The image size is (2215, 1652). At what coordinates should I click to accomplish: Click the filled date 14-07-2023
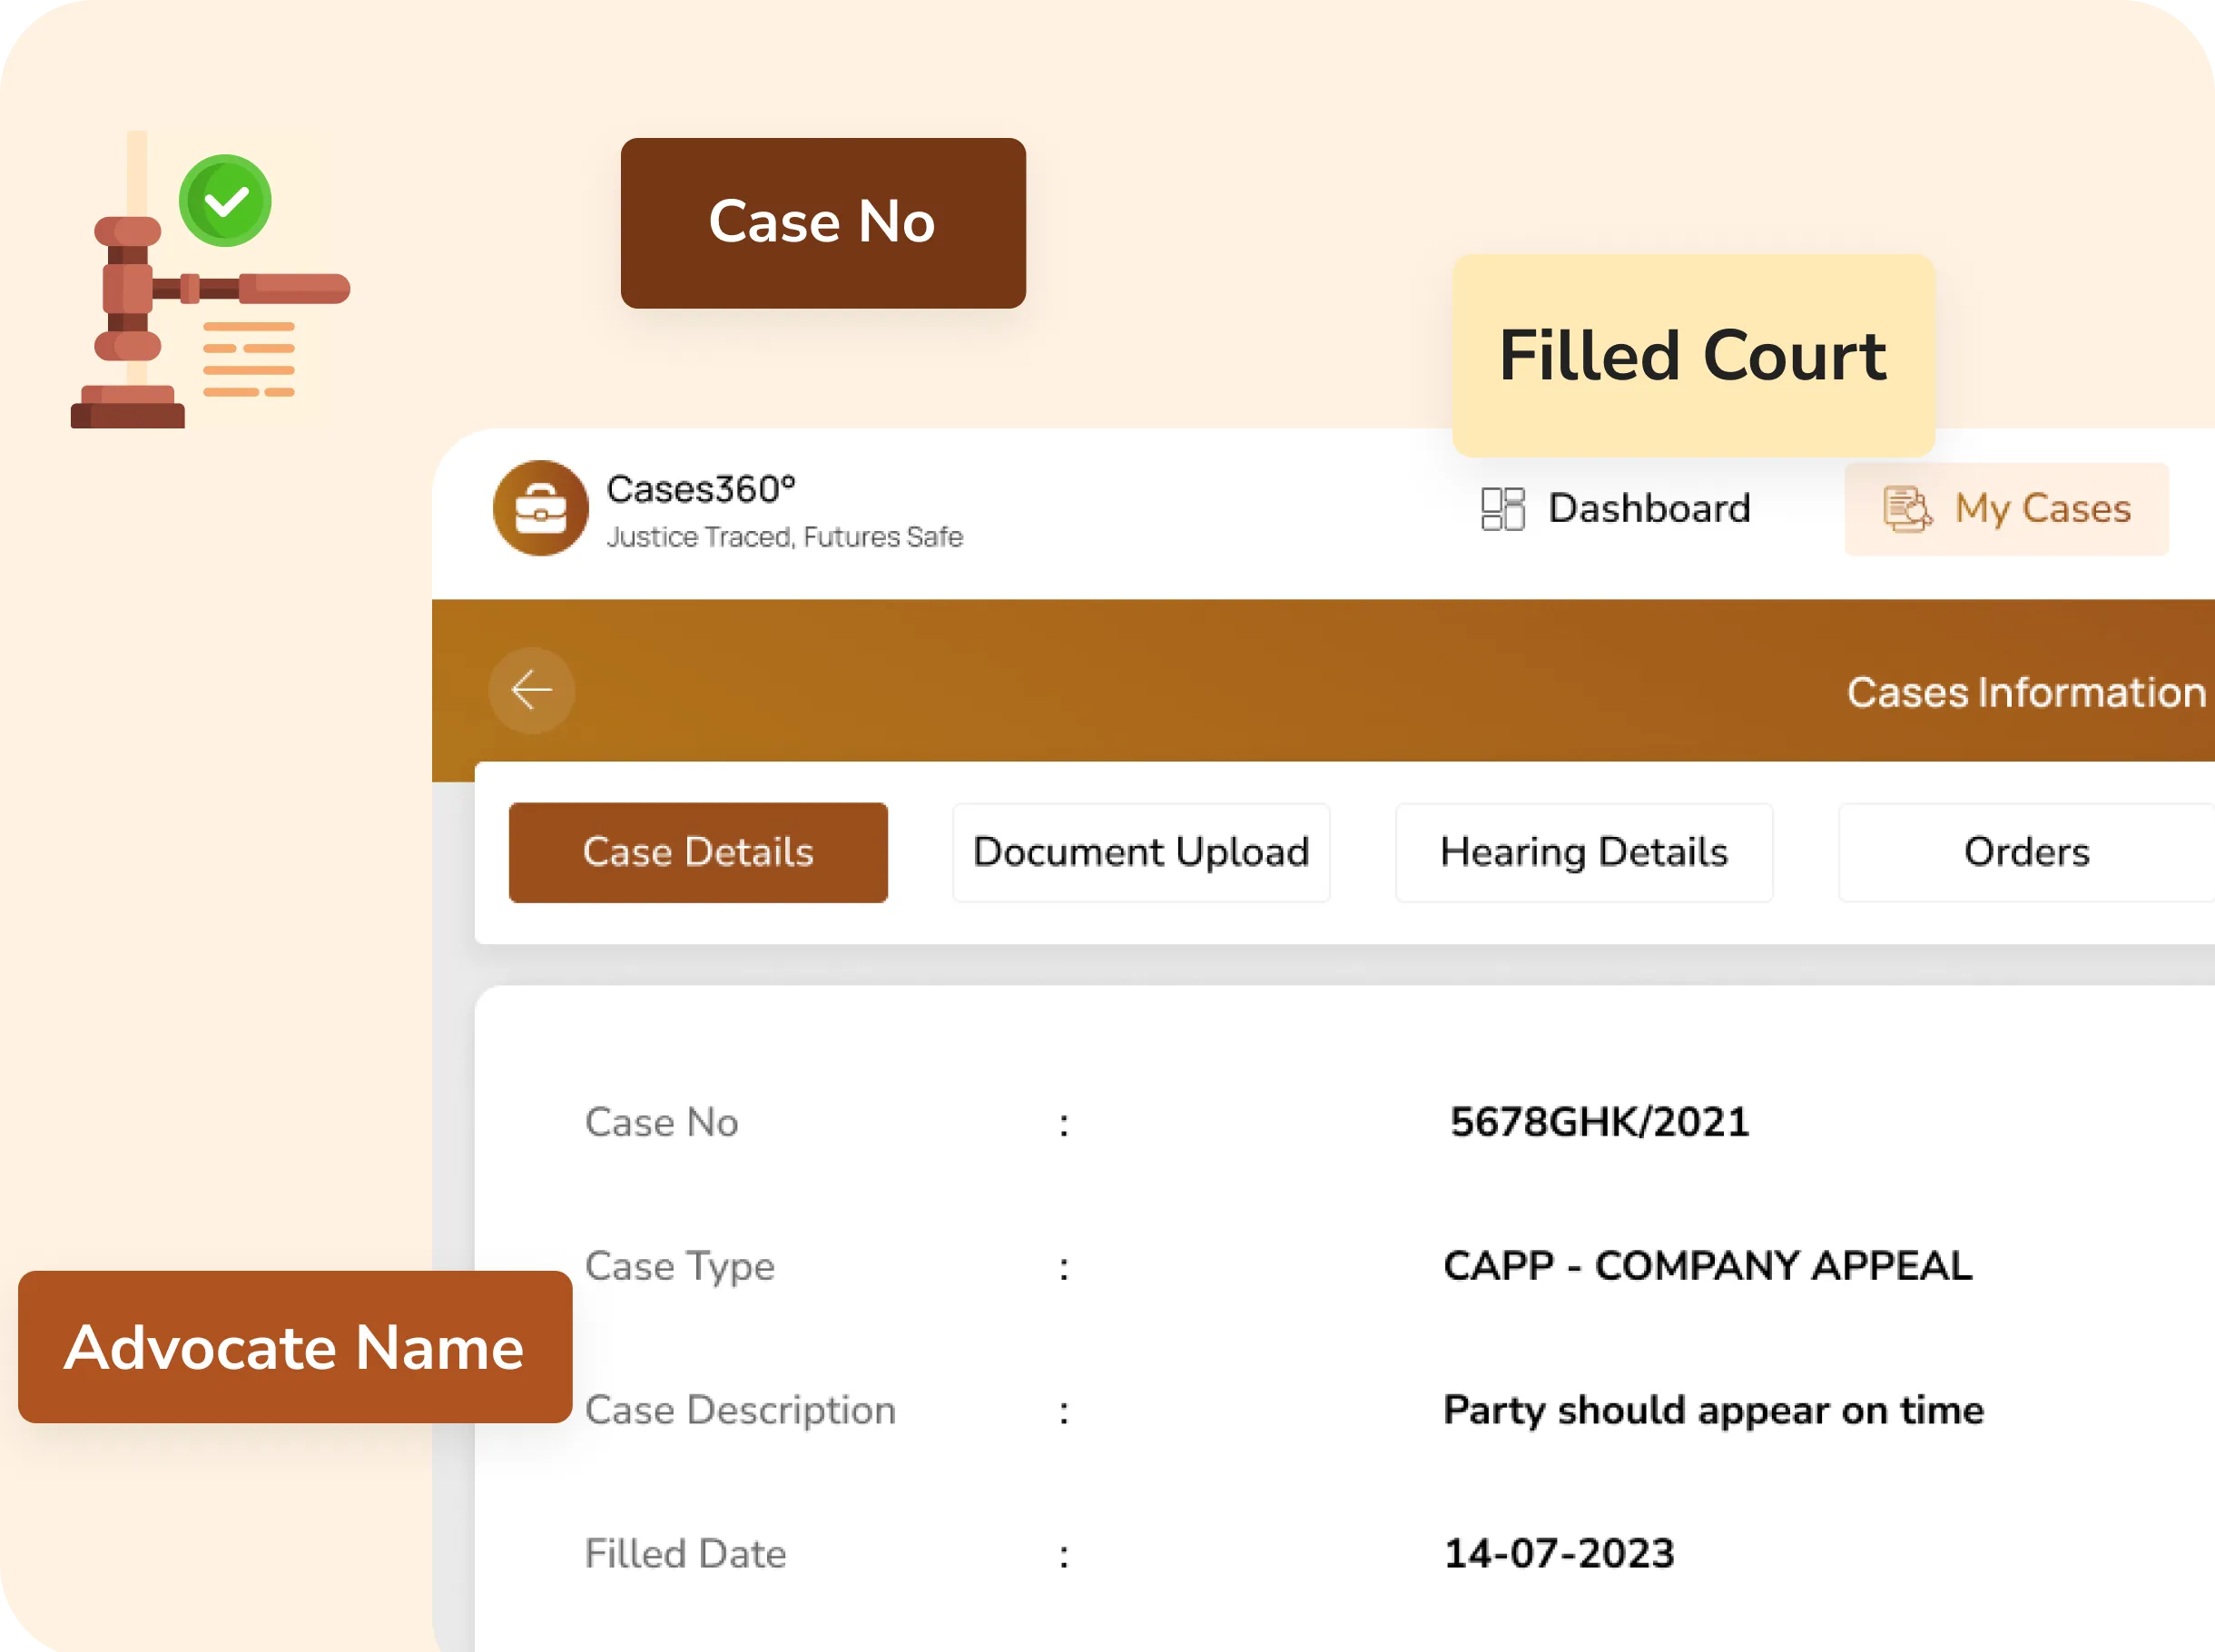coord(1559,1554)
